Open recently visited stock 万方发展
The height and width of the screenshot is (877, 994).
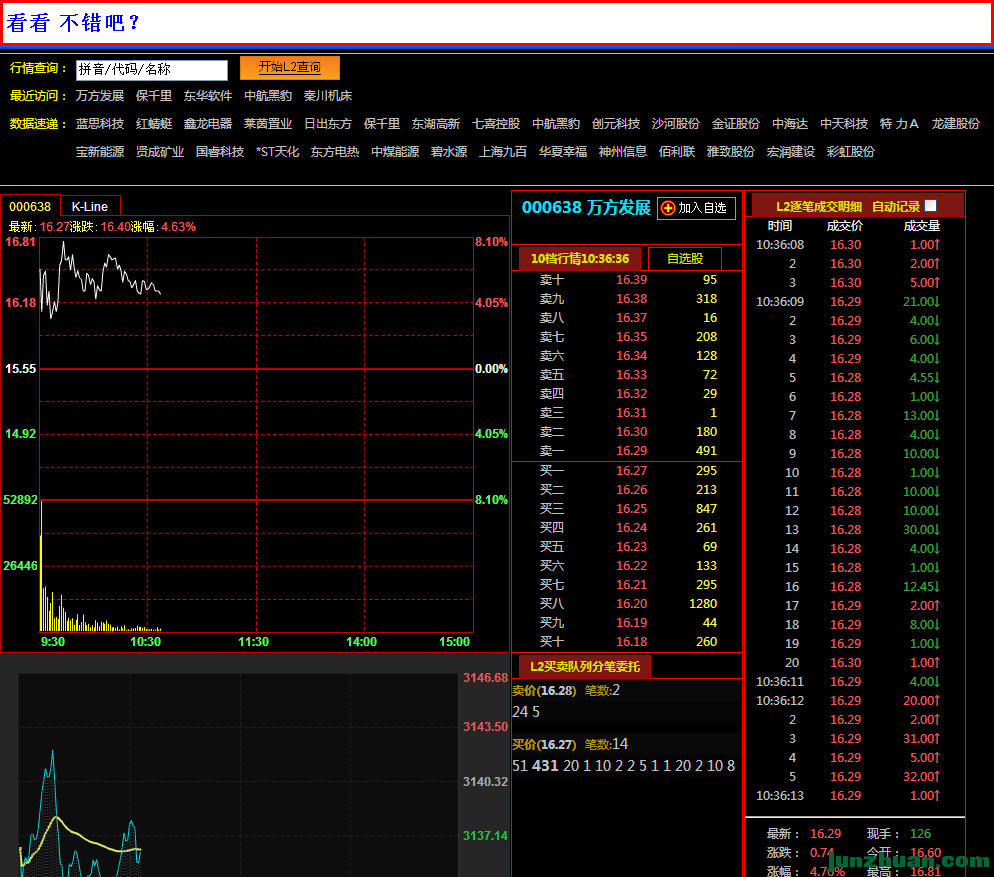click(x=100, y=96)
